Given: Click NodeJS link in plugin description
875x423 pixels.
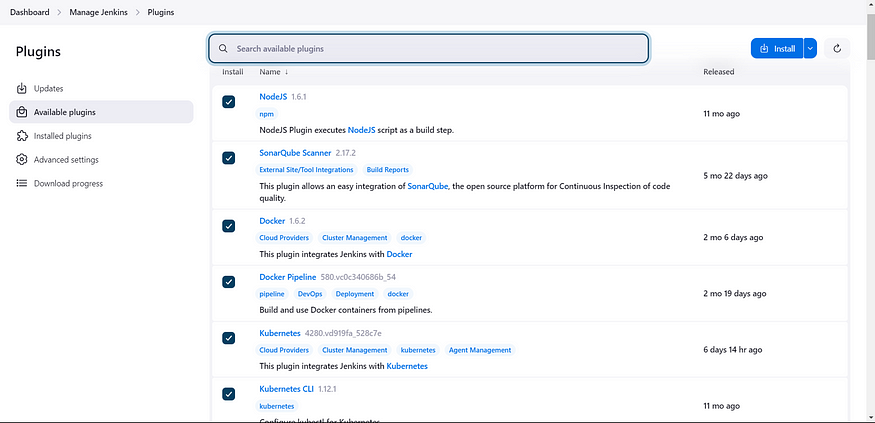Looking at the screenshot, I should 362,130.
